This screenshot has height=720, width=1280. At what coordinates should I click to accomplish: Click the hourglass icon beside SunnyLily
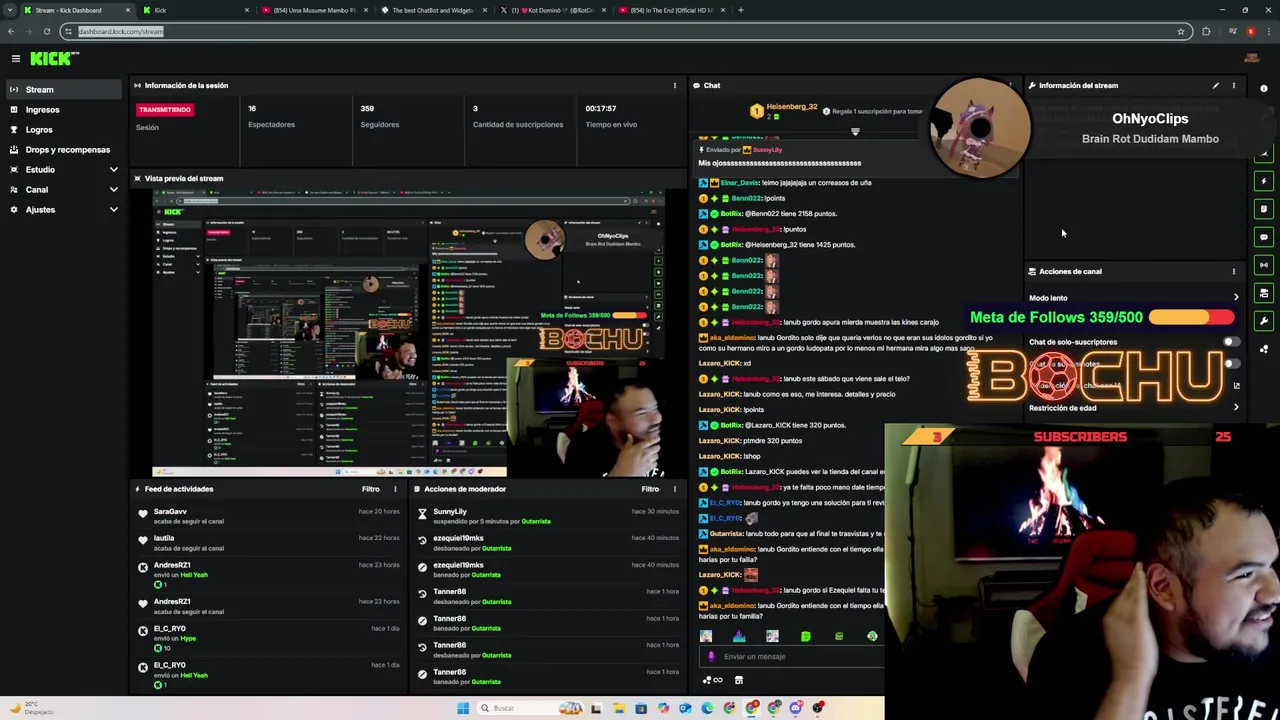422,514
